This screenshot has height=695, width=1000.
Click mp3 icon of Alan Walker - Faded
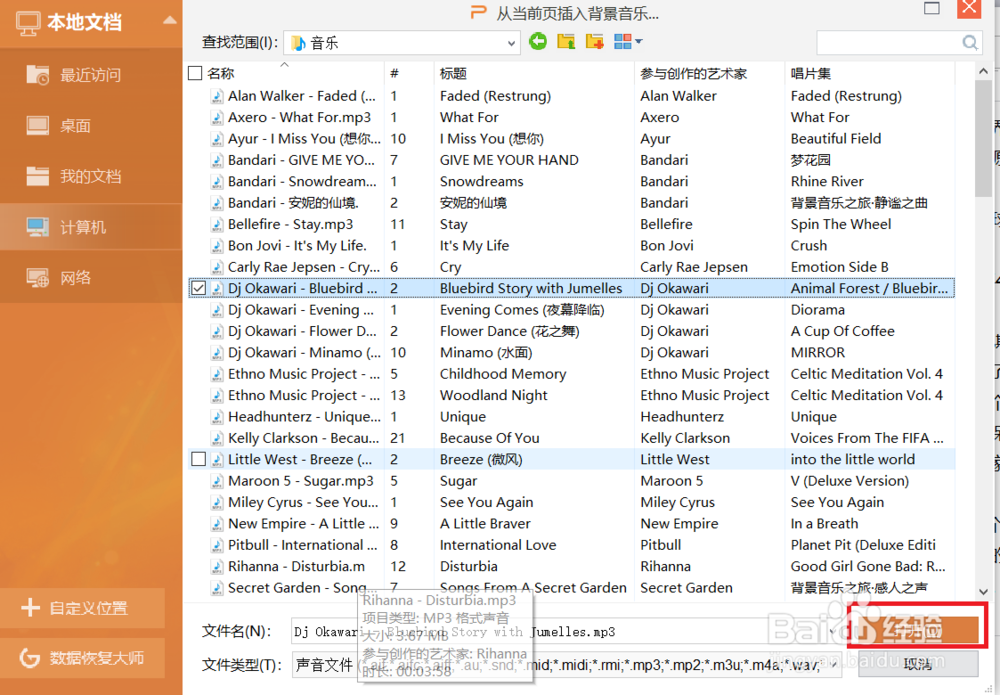point(217,96)
